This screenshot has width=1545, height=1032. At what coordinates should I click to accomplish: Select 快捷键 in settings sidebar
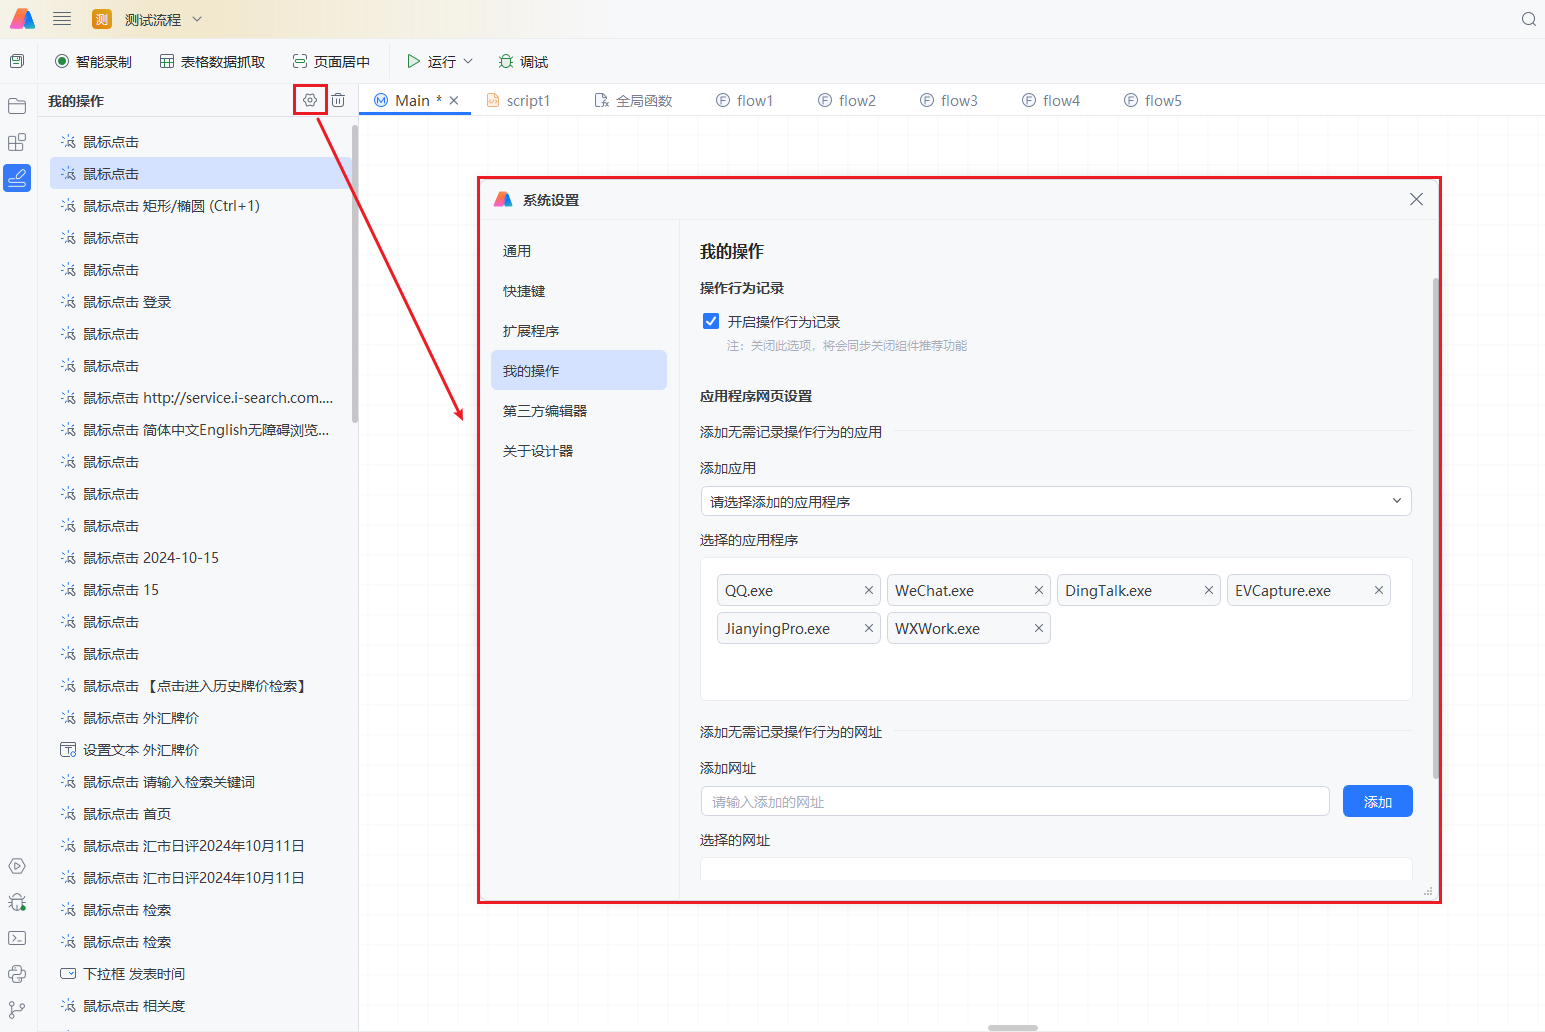(524, 291)
